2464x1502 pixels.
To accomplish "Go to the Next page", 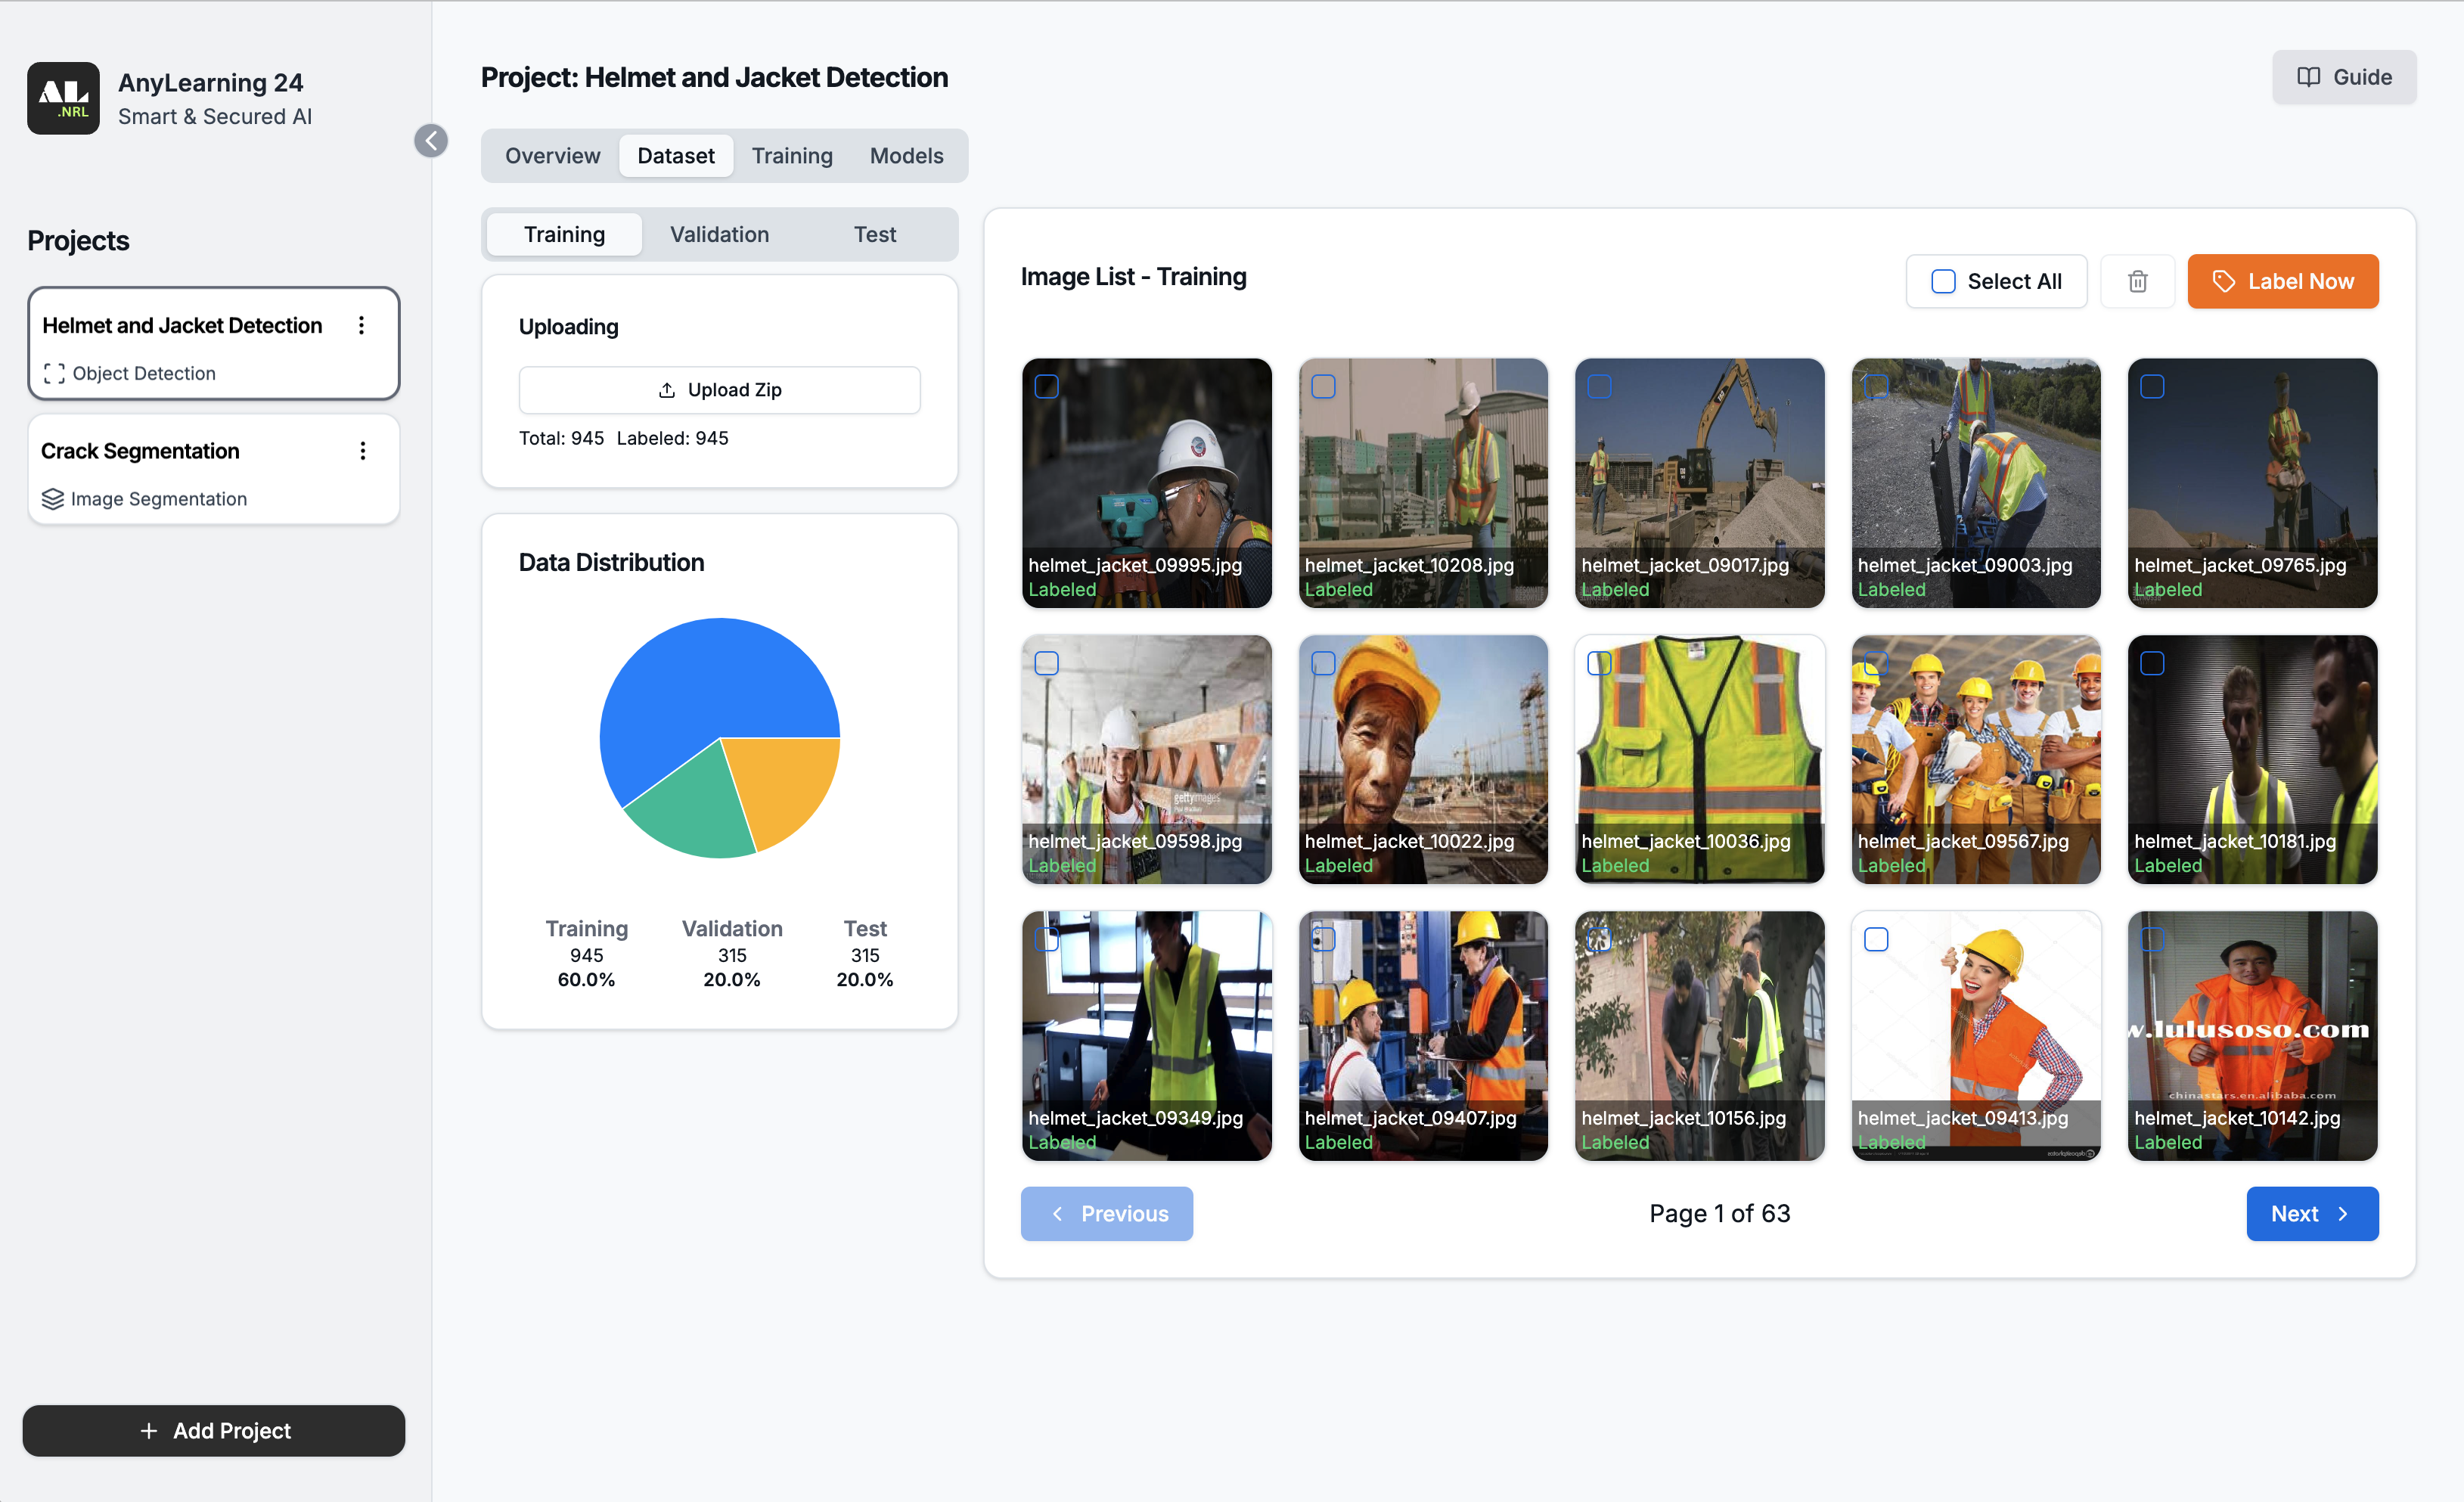I will [x=2311, y=1213].
